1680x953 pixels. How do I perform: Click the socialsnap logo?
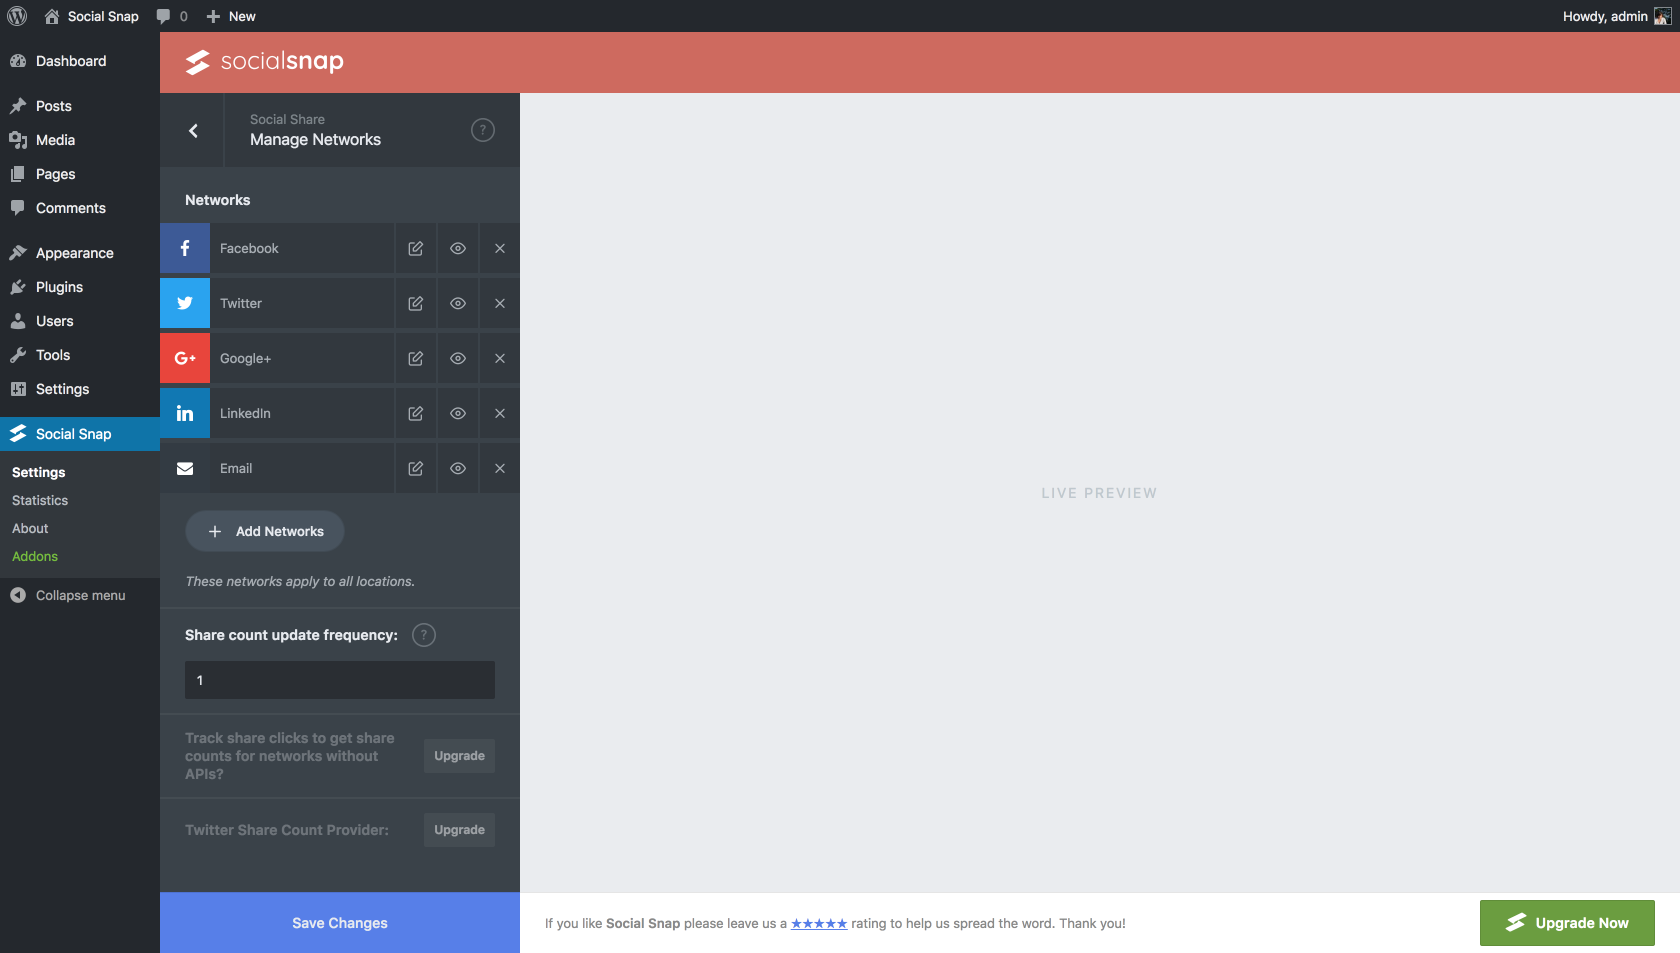coord(265,62)
